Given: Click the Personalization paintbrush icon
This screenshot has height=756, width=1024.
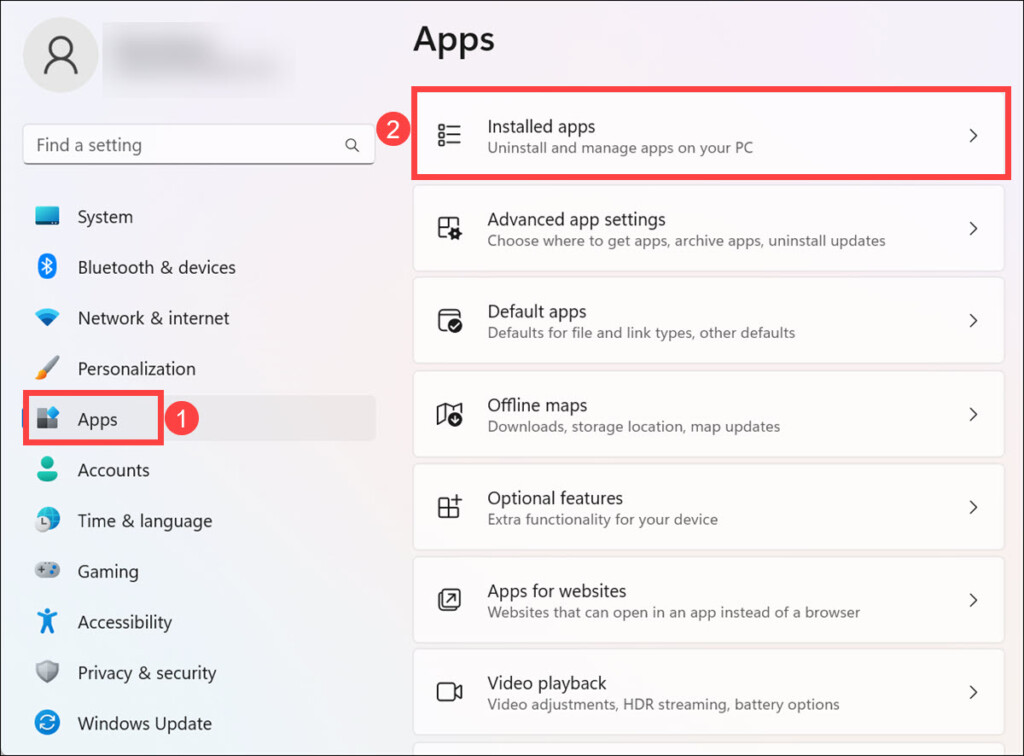Looking at the screenshot, I should coord(47,368).
